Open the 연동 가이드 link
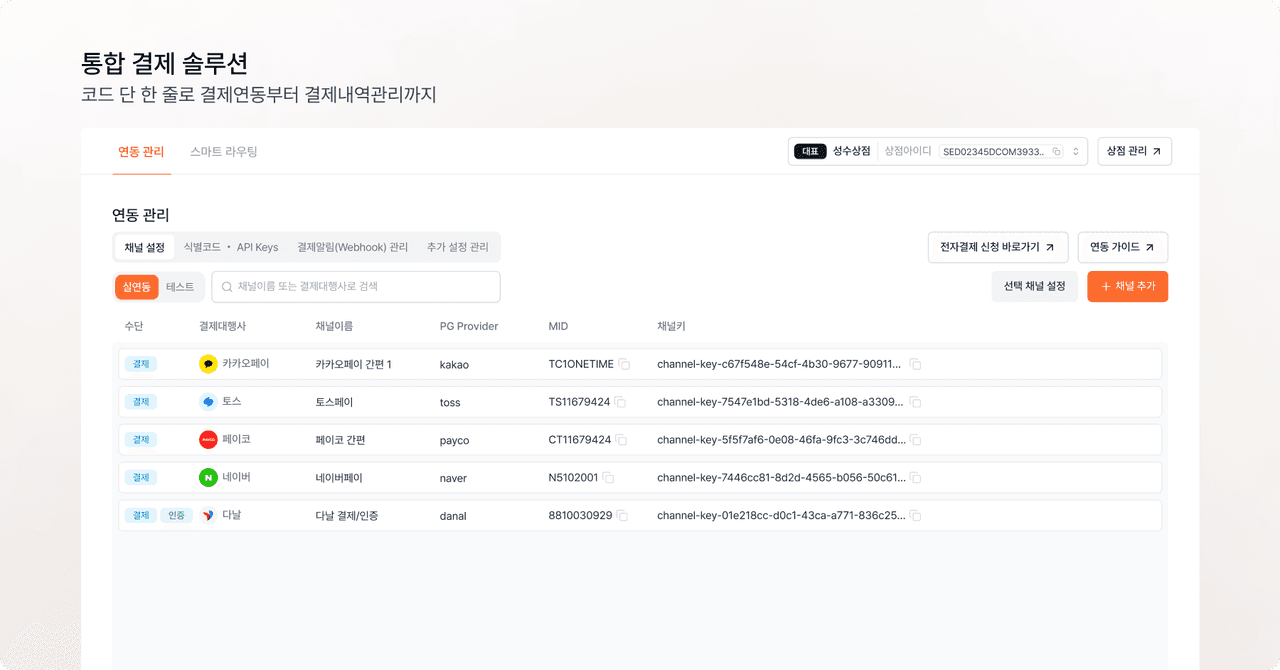Image resolution: width=1280 pixels, height=670 pixels. tap(1122, 247)
